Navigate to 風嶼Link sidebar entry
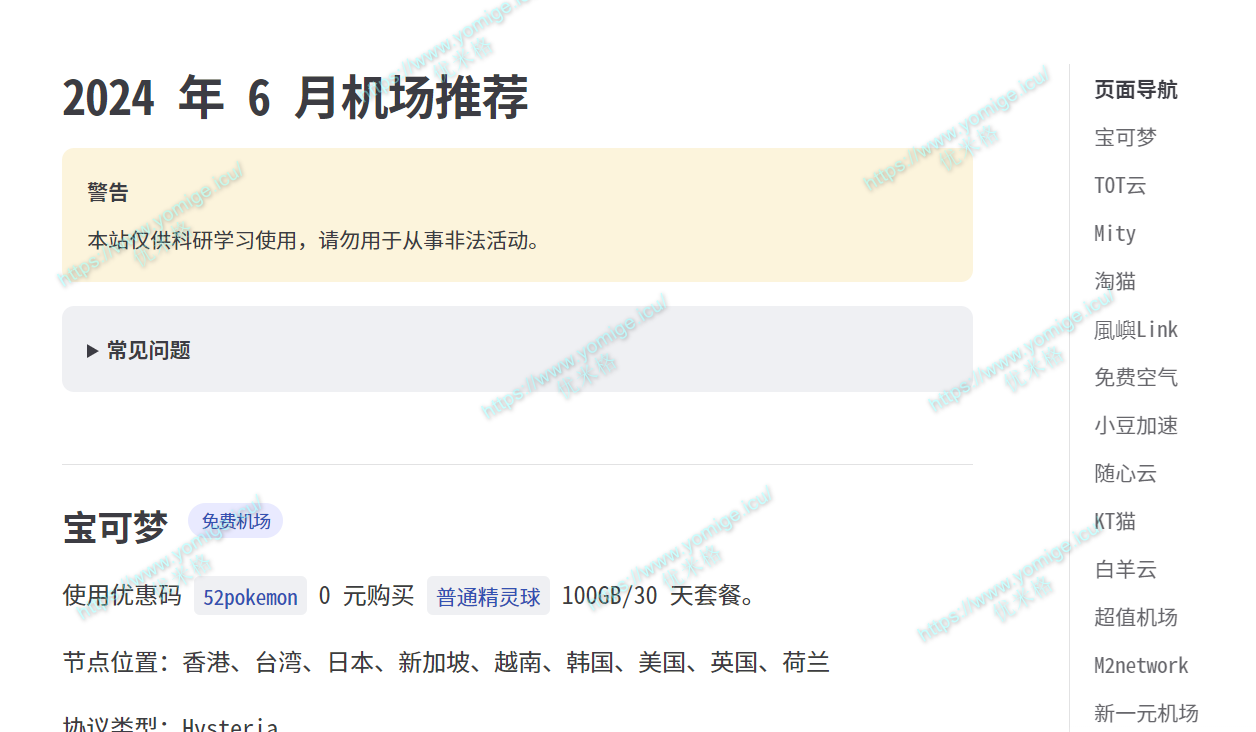 pyautogui.click(x=1136, y=330)
